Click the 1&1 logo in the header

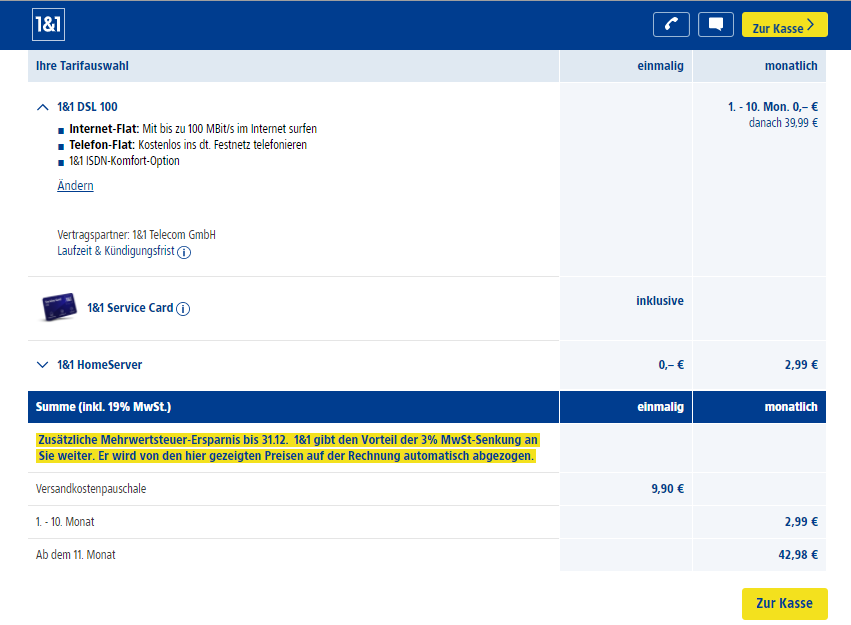(48, 26)
